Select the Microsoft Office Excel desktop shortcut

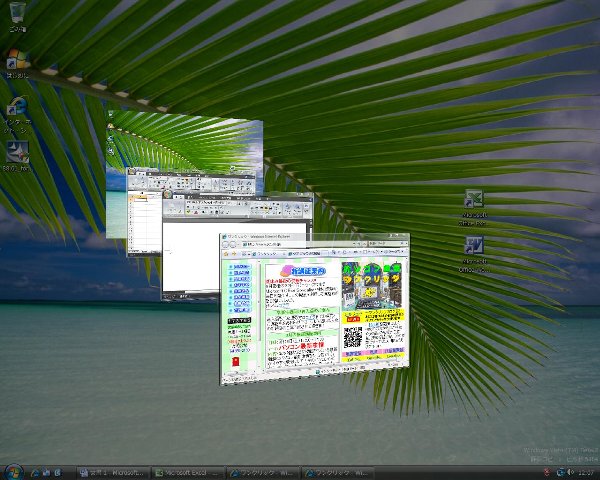(474, 208)
